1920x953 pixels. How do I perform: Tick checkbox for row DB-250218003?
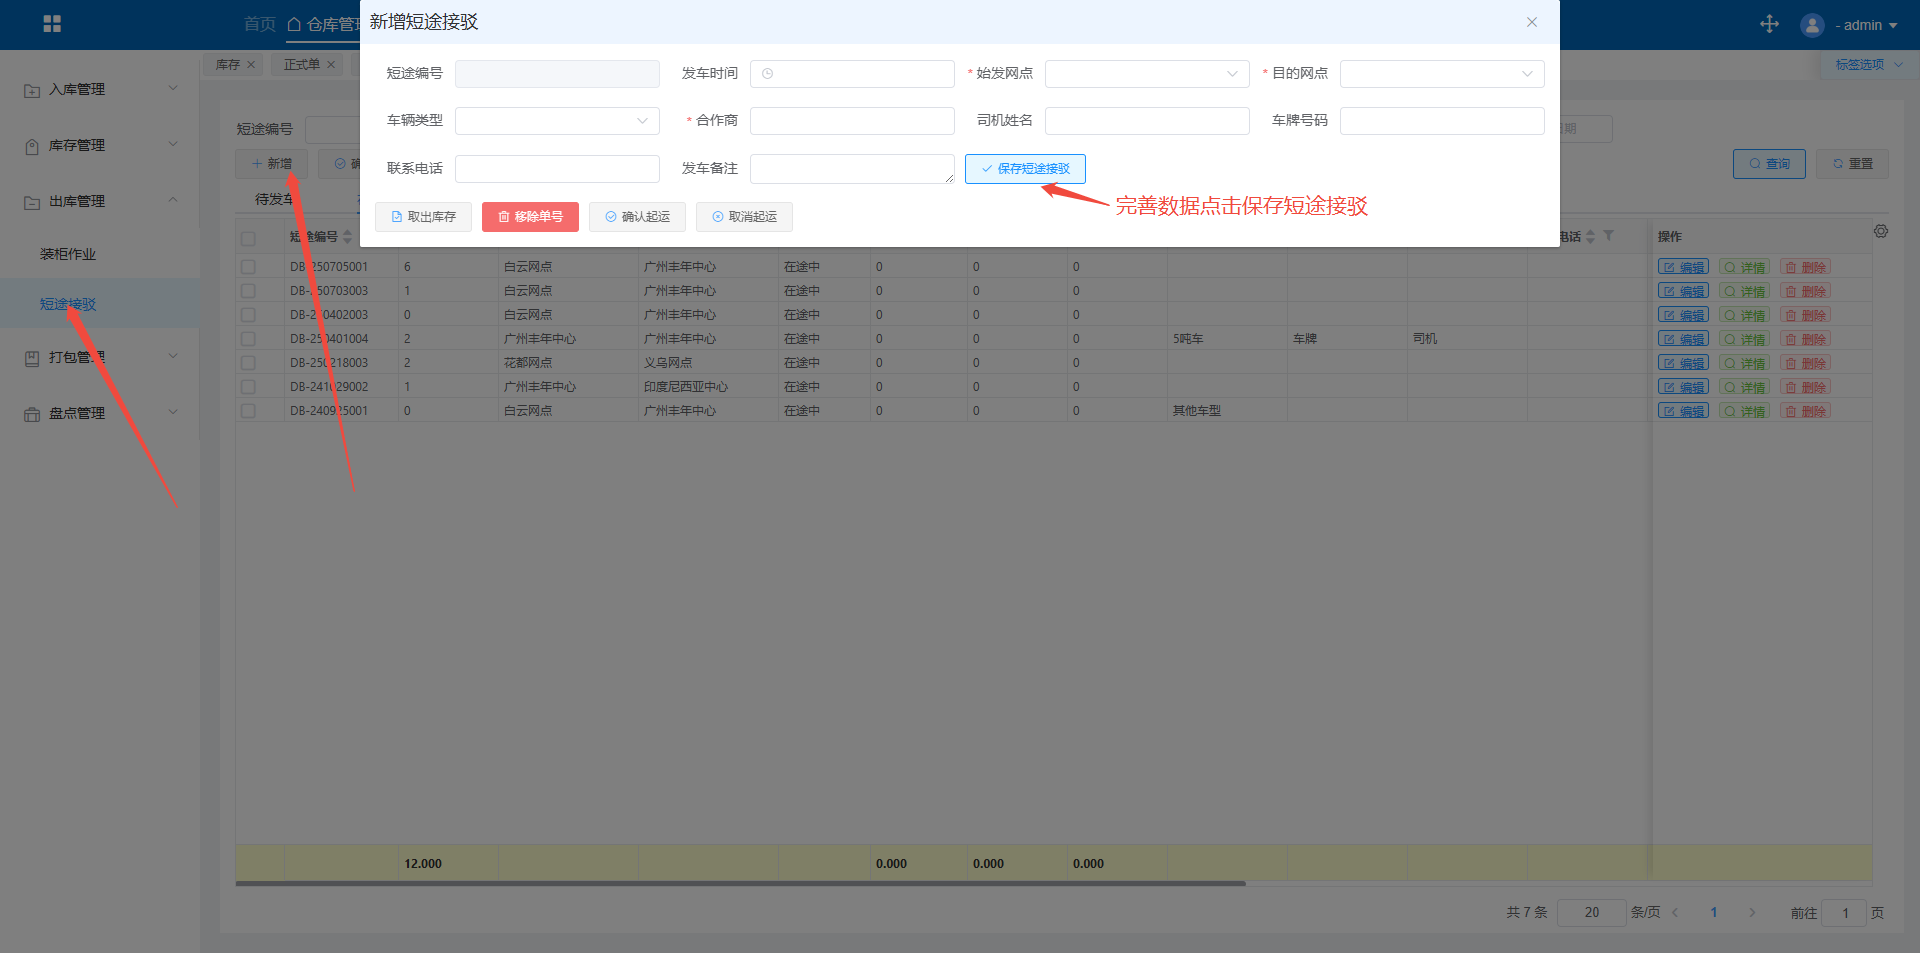pyautogui.click(x=248, y=363)
